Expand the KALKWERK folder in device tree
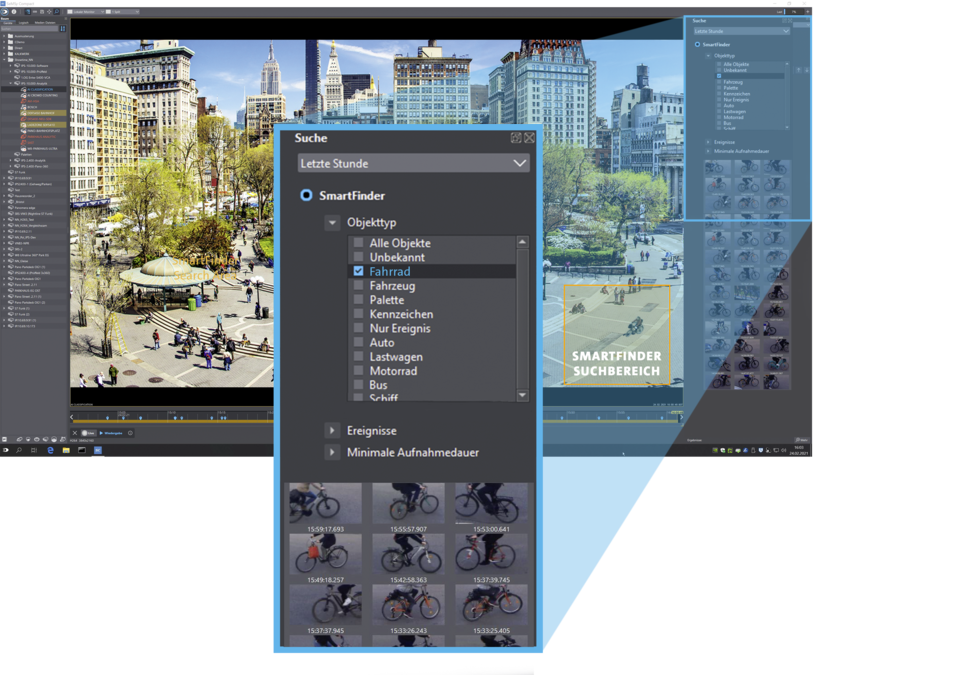The width and height of the screenshot is (955, 675). (4, 54)
